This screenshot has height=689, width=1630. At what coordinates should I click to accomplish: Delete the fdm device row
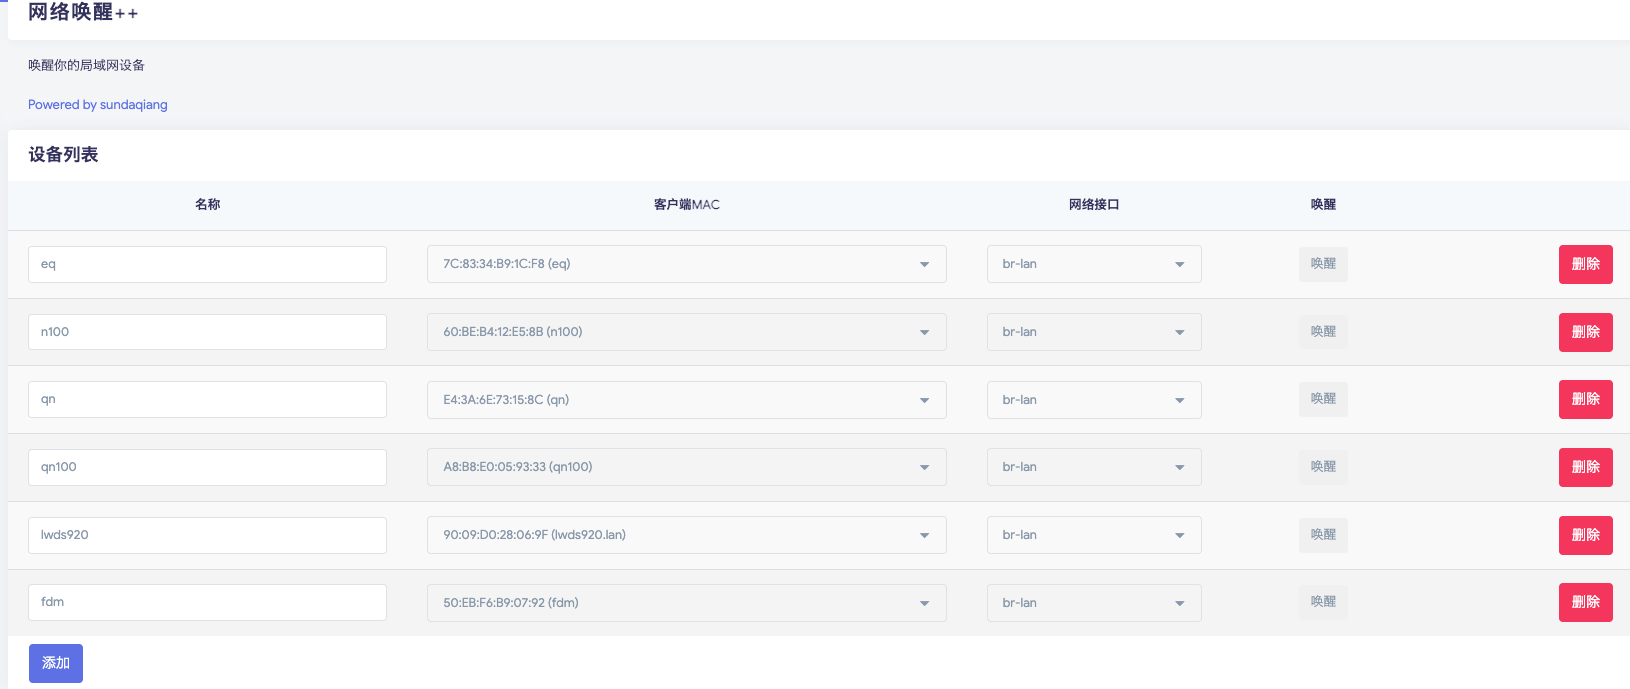point(1585,602)
